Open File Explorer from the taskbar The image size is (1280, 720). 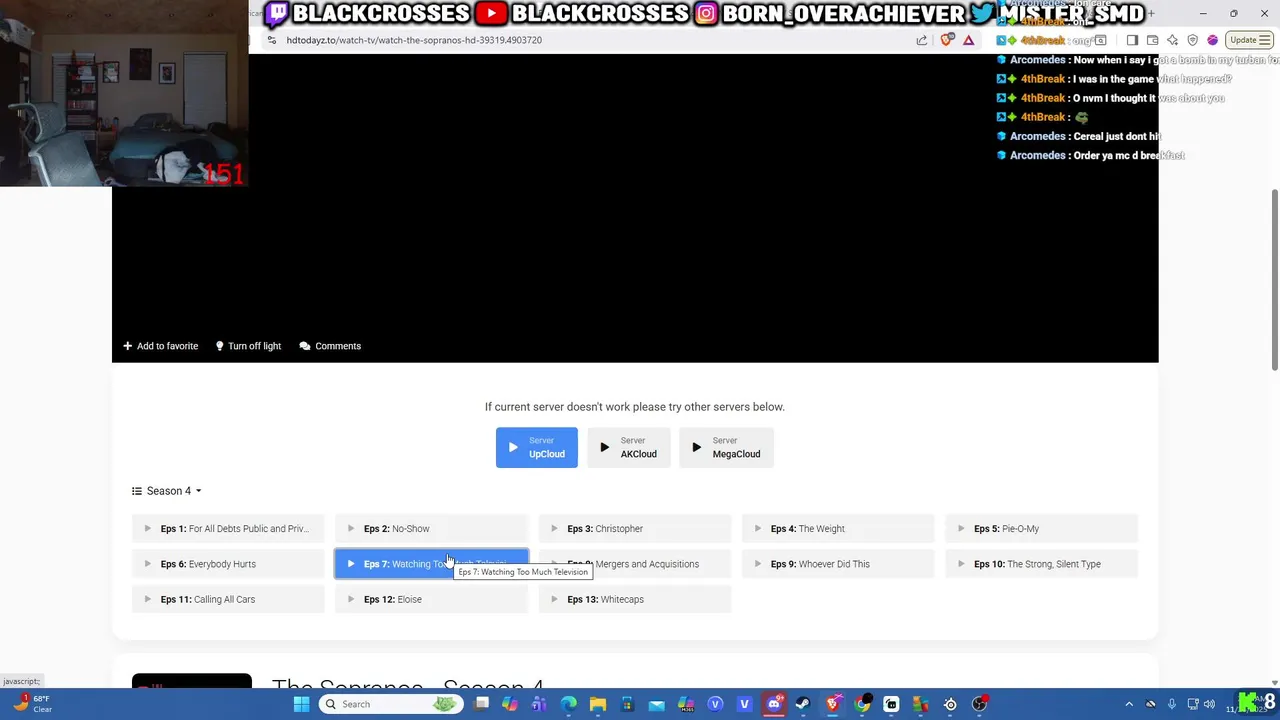[x=598, y=704]
